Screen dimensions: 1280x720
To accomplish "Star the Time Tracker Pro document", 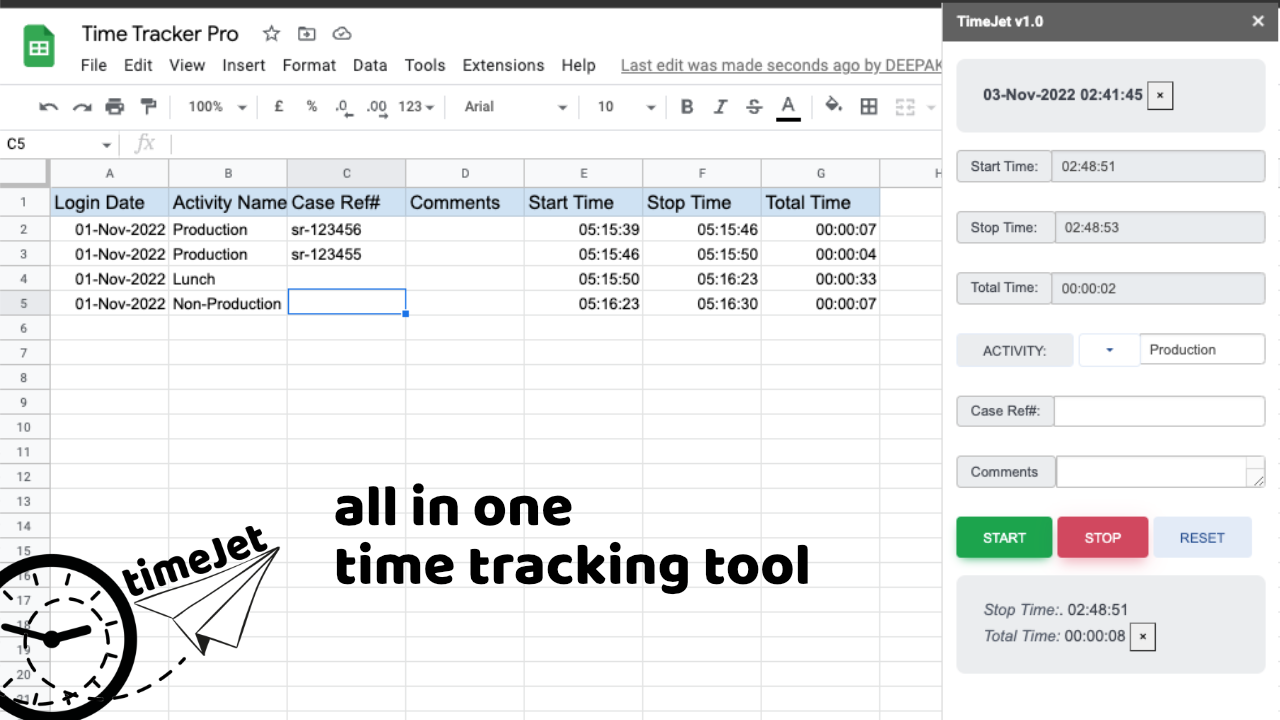I will (271, 34).
